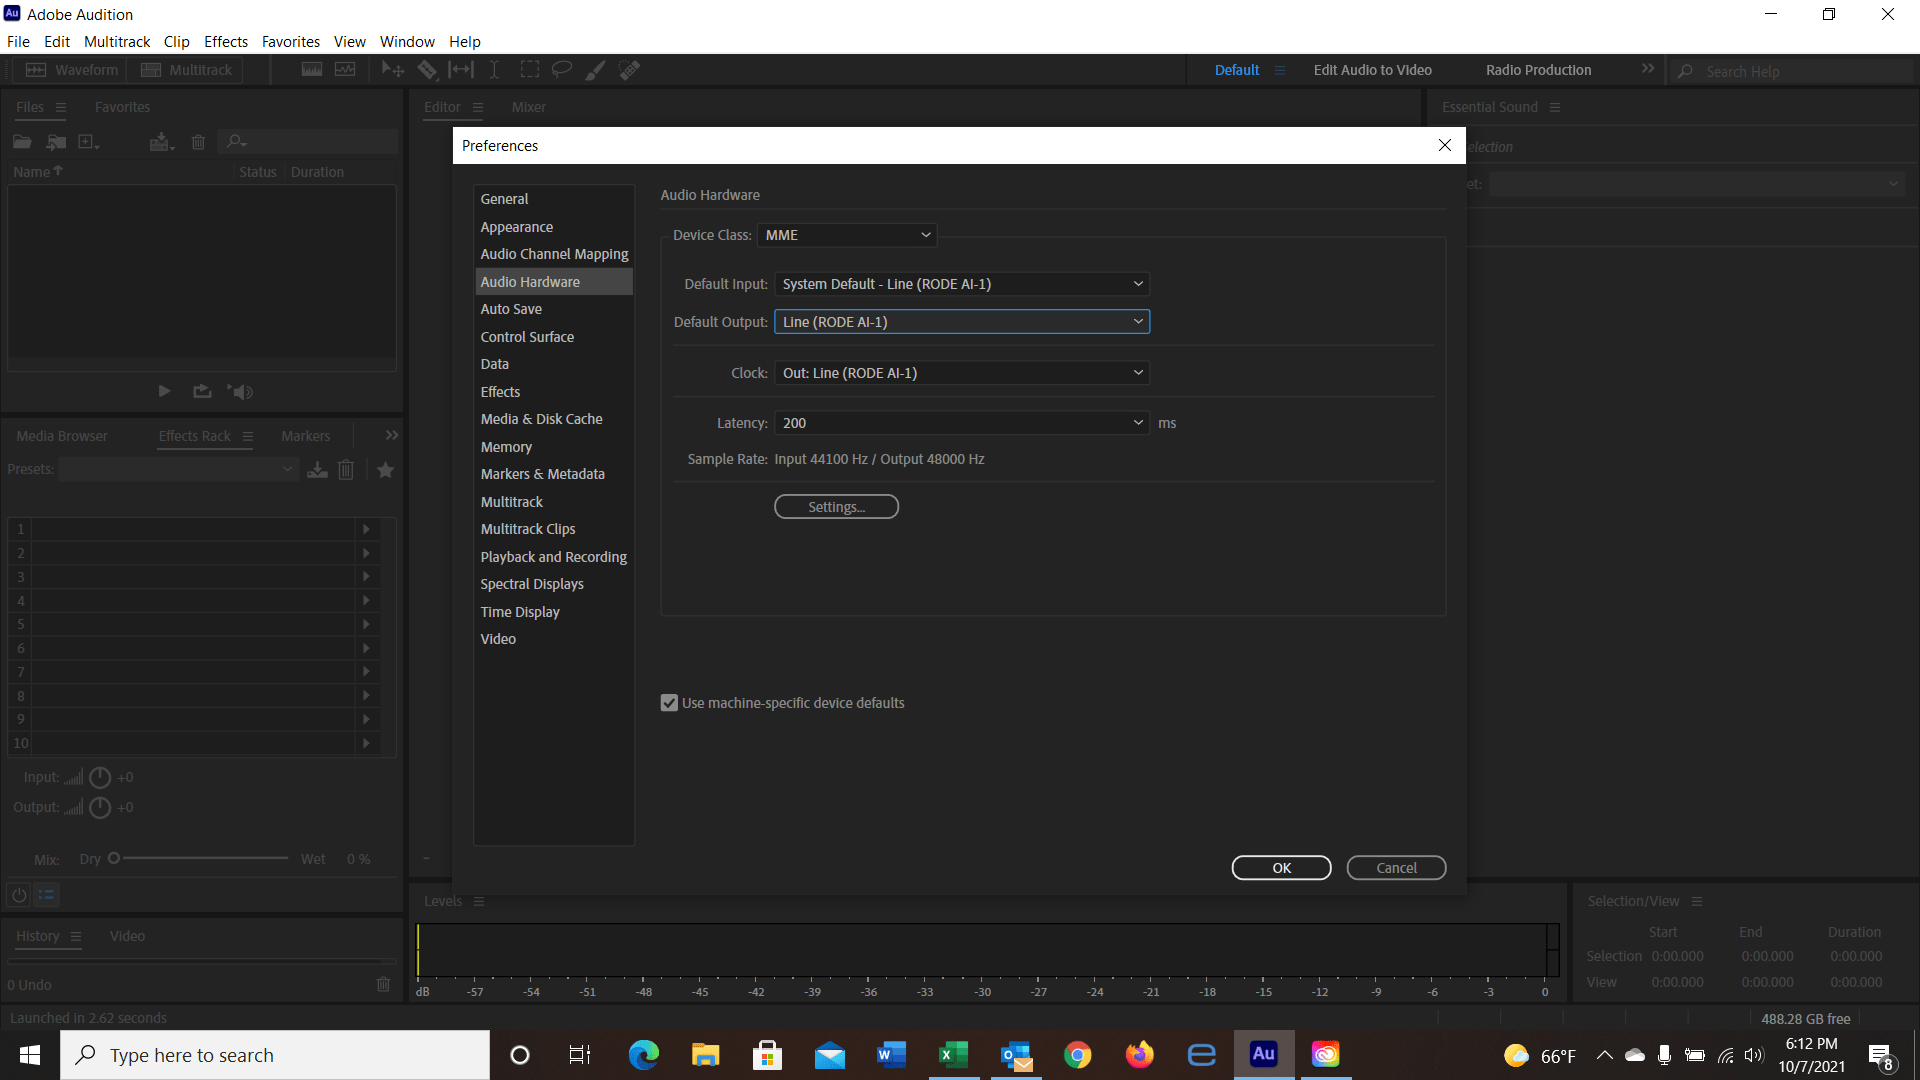Toggle the Effects Rack power button

(x=18, y=895)
